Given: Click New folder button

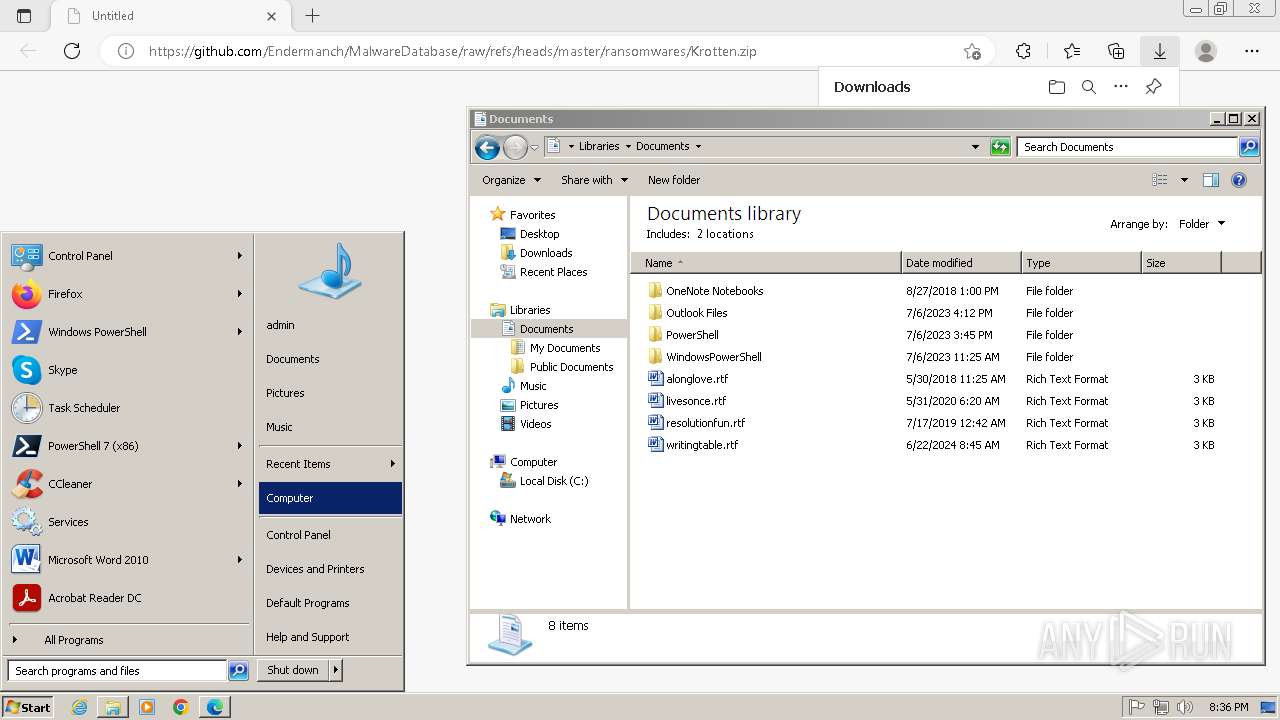Looking at the screenshot, I should pos(674,180).
